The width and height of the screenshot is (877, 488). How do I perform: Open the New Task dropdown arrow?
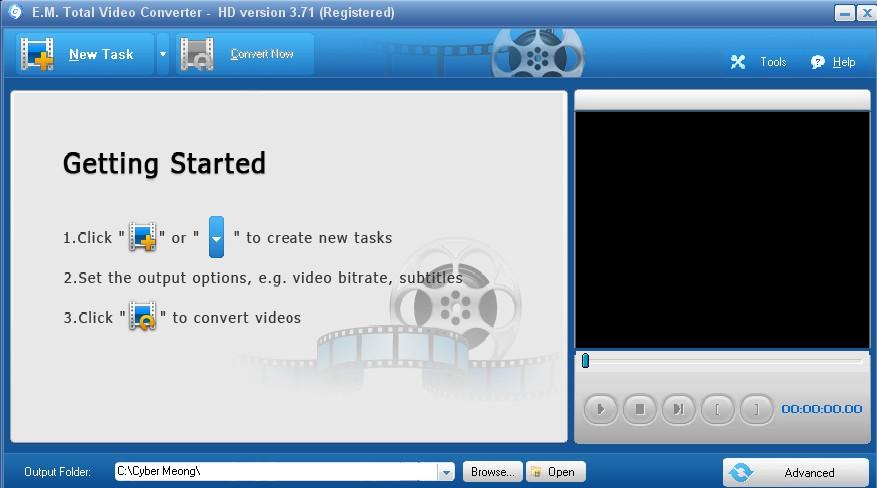(163, 54)
